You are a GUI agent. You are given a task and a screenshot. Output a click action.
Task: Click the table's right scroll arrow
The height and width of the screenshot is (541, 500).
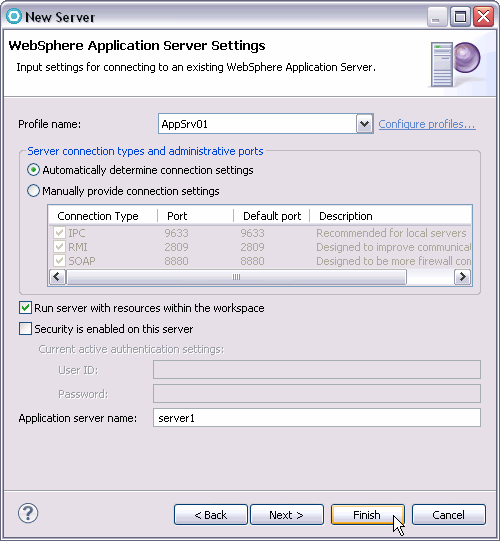point(462,277)
